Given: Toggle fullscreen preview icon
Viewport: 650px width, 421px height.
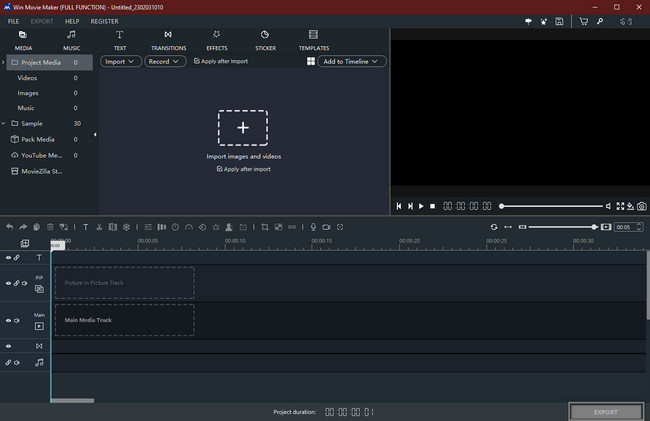Looking at the screenshot, I should [x=620, y=206].
